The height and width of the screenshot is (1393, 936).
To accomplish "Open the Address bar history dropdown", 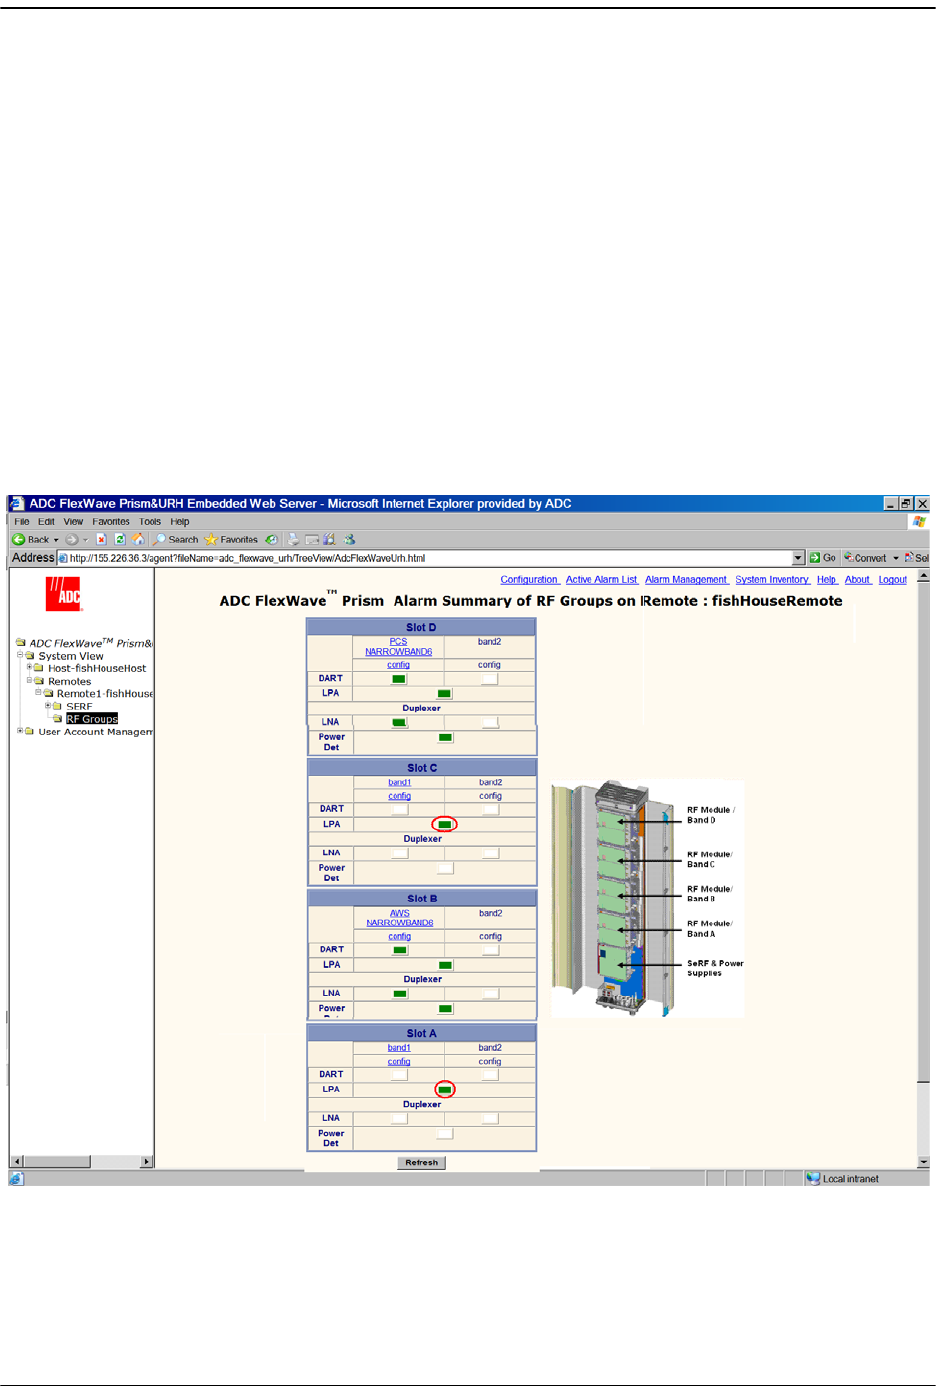I will coord(798,558).
